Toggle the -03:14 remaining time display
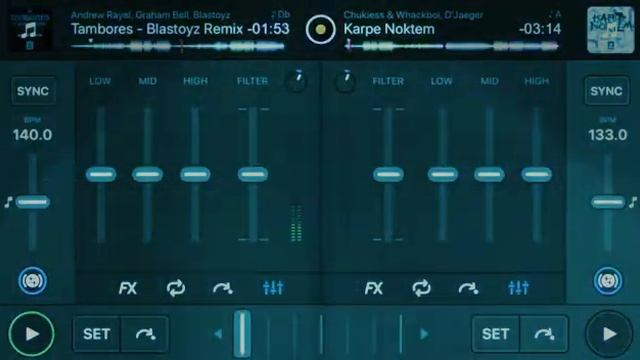 tap(540, 29)
